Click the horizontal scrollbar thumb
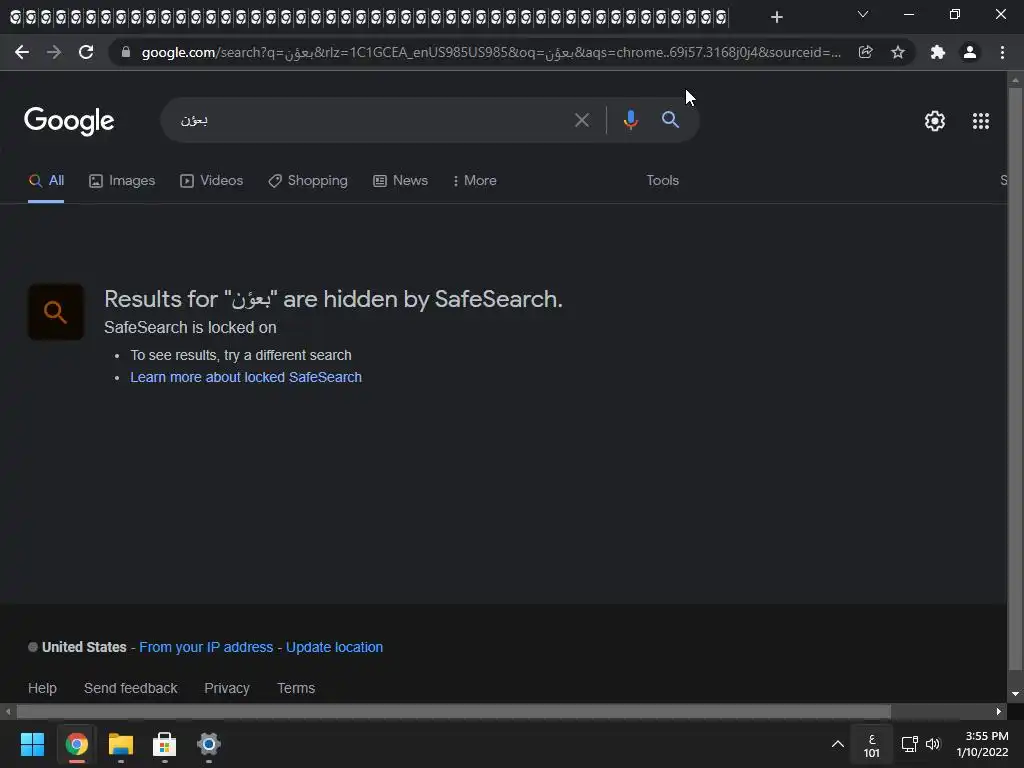Viewport: 1024px width, 768px height. click(454, 712)
